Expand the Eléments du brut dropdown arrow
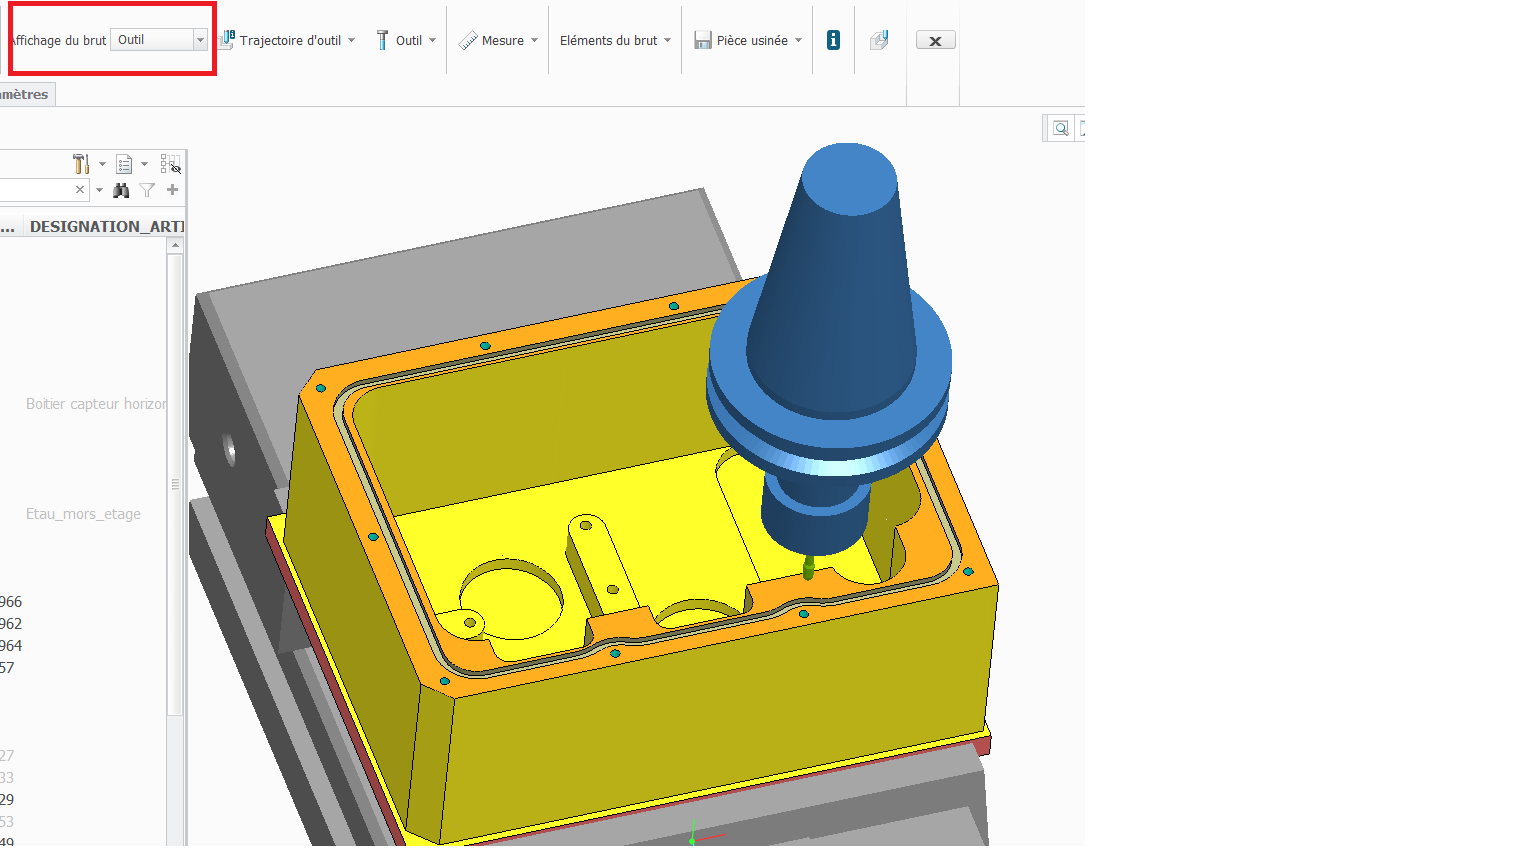 coord(667,41)
